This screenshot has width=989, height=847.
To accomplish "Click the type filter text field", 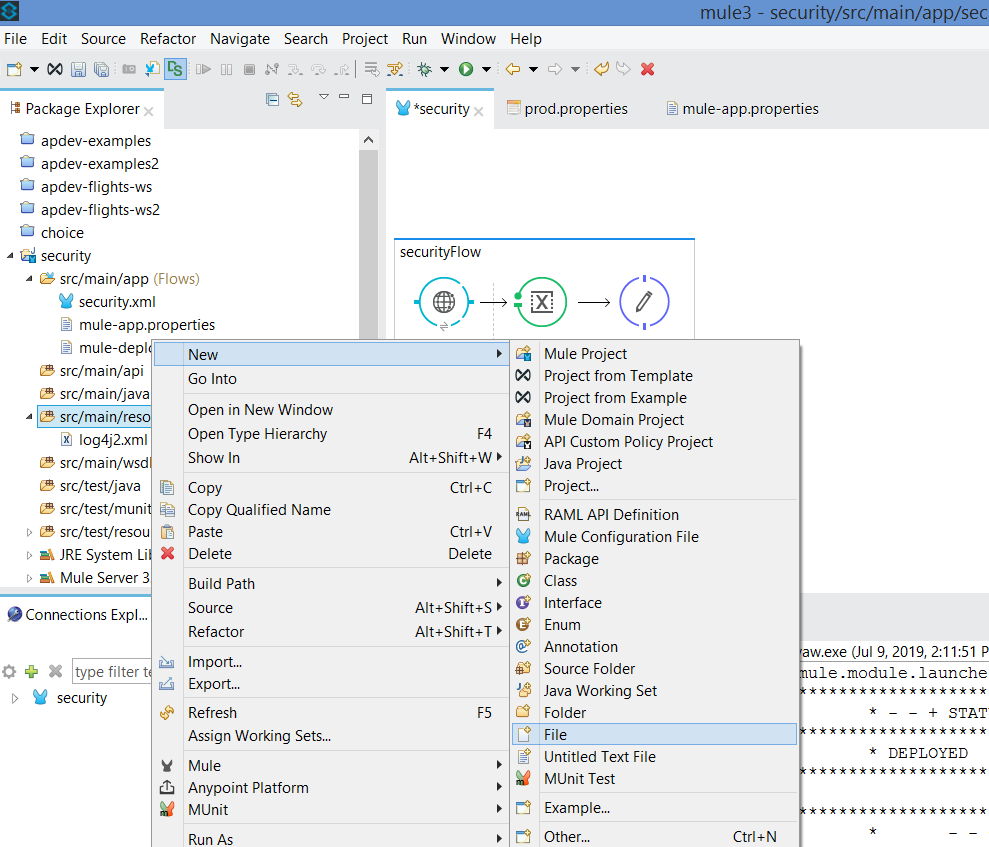I will tap(112, 672).
